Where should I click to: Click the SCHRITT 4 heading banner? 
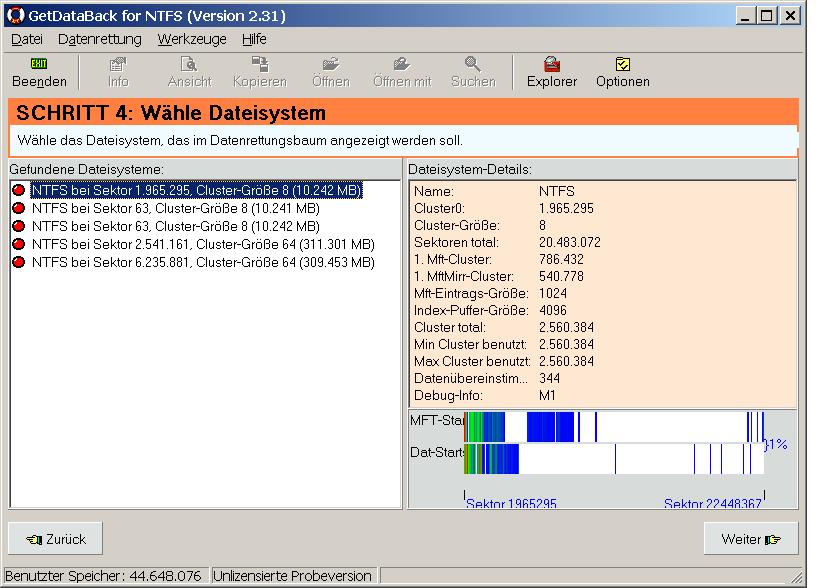403,112
